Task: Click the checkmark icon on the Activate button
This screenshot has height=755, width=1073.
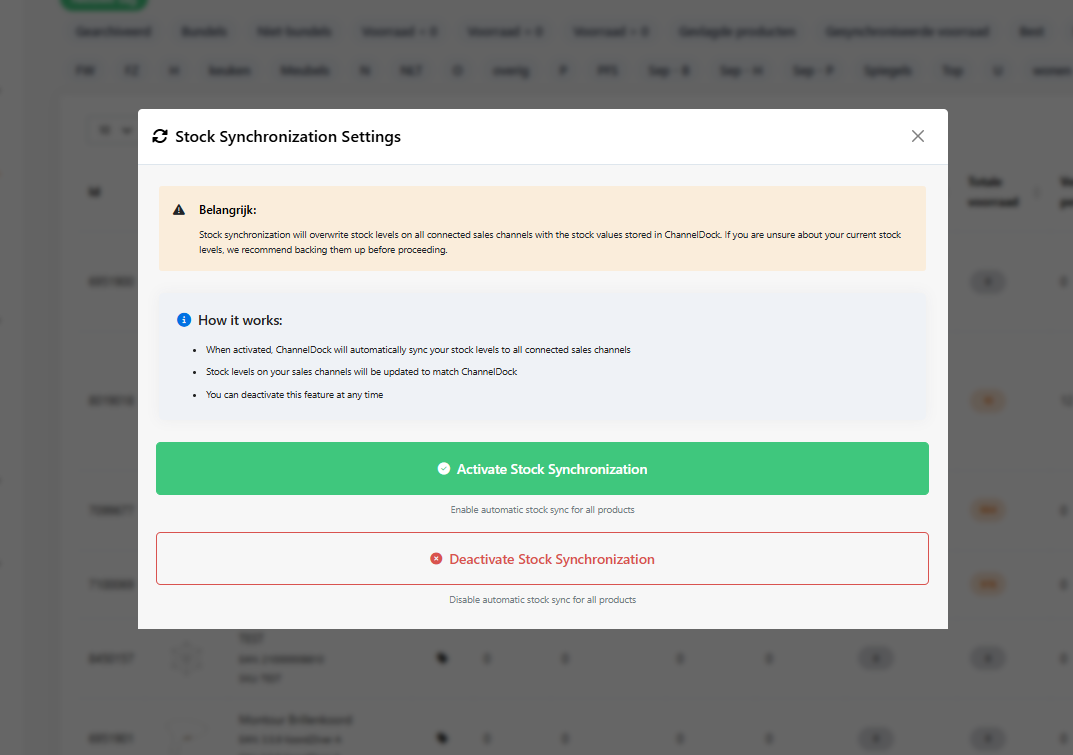Action: [x=444, y=468]
